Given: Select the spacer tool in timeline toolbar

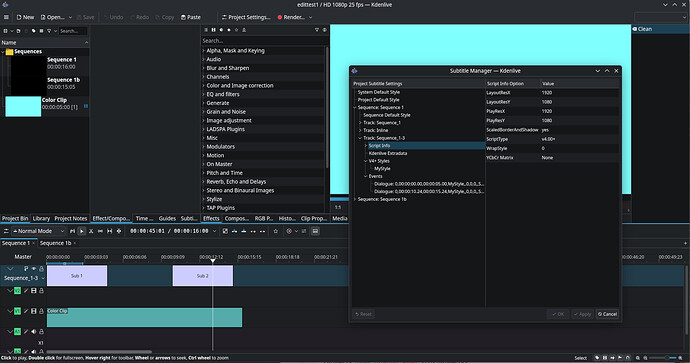Looking at the screenshot, I should pyautogui.click(x=100, y=231).
